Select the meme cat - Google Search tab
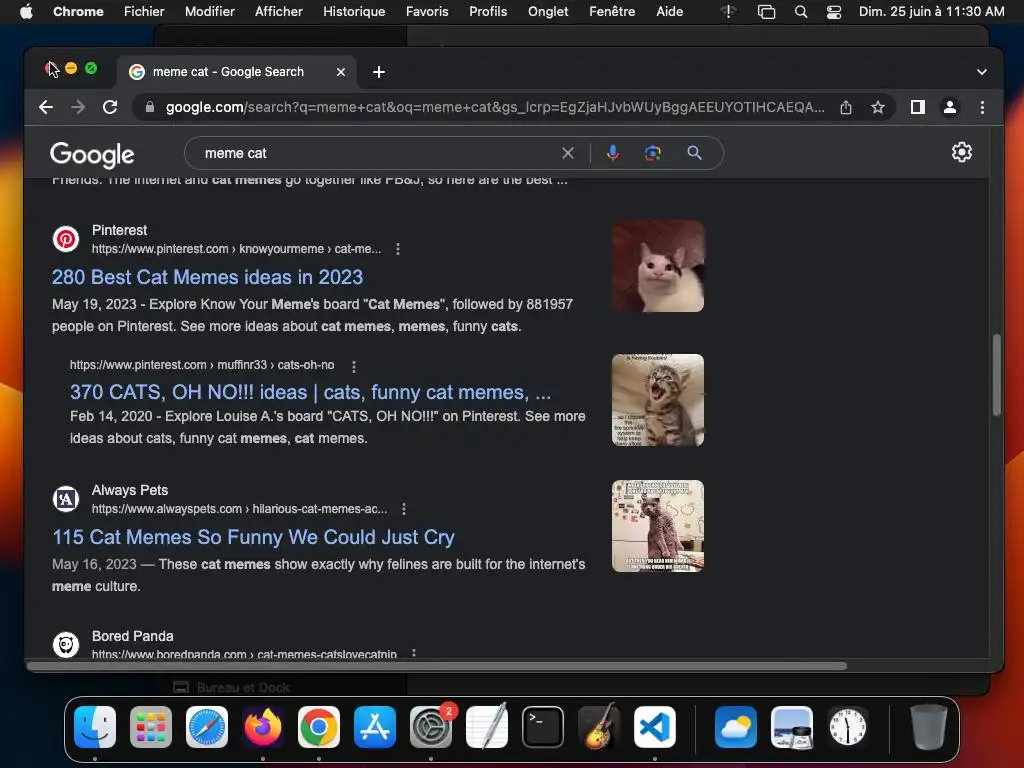The height and width of the screenshot is (768, 1024). (x=237, y=72)
